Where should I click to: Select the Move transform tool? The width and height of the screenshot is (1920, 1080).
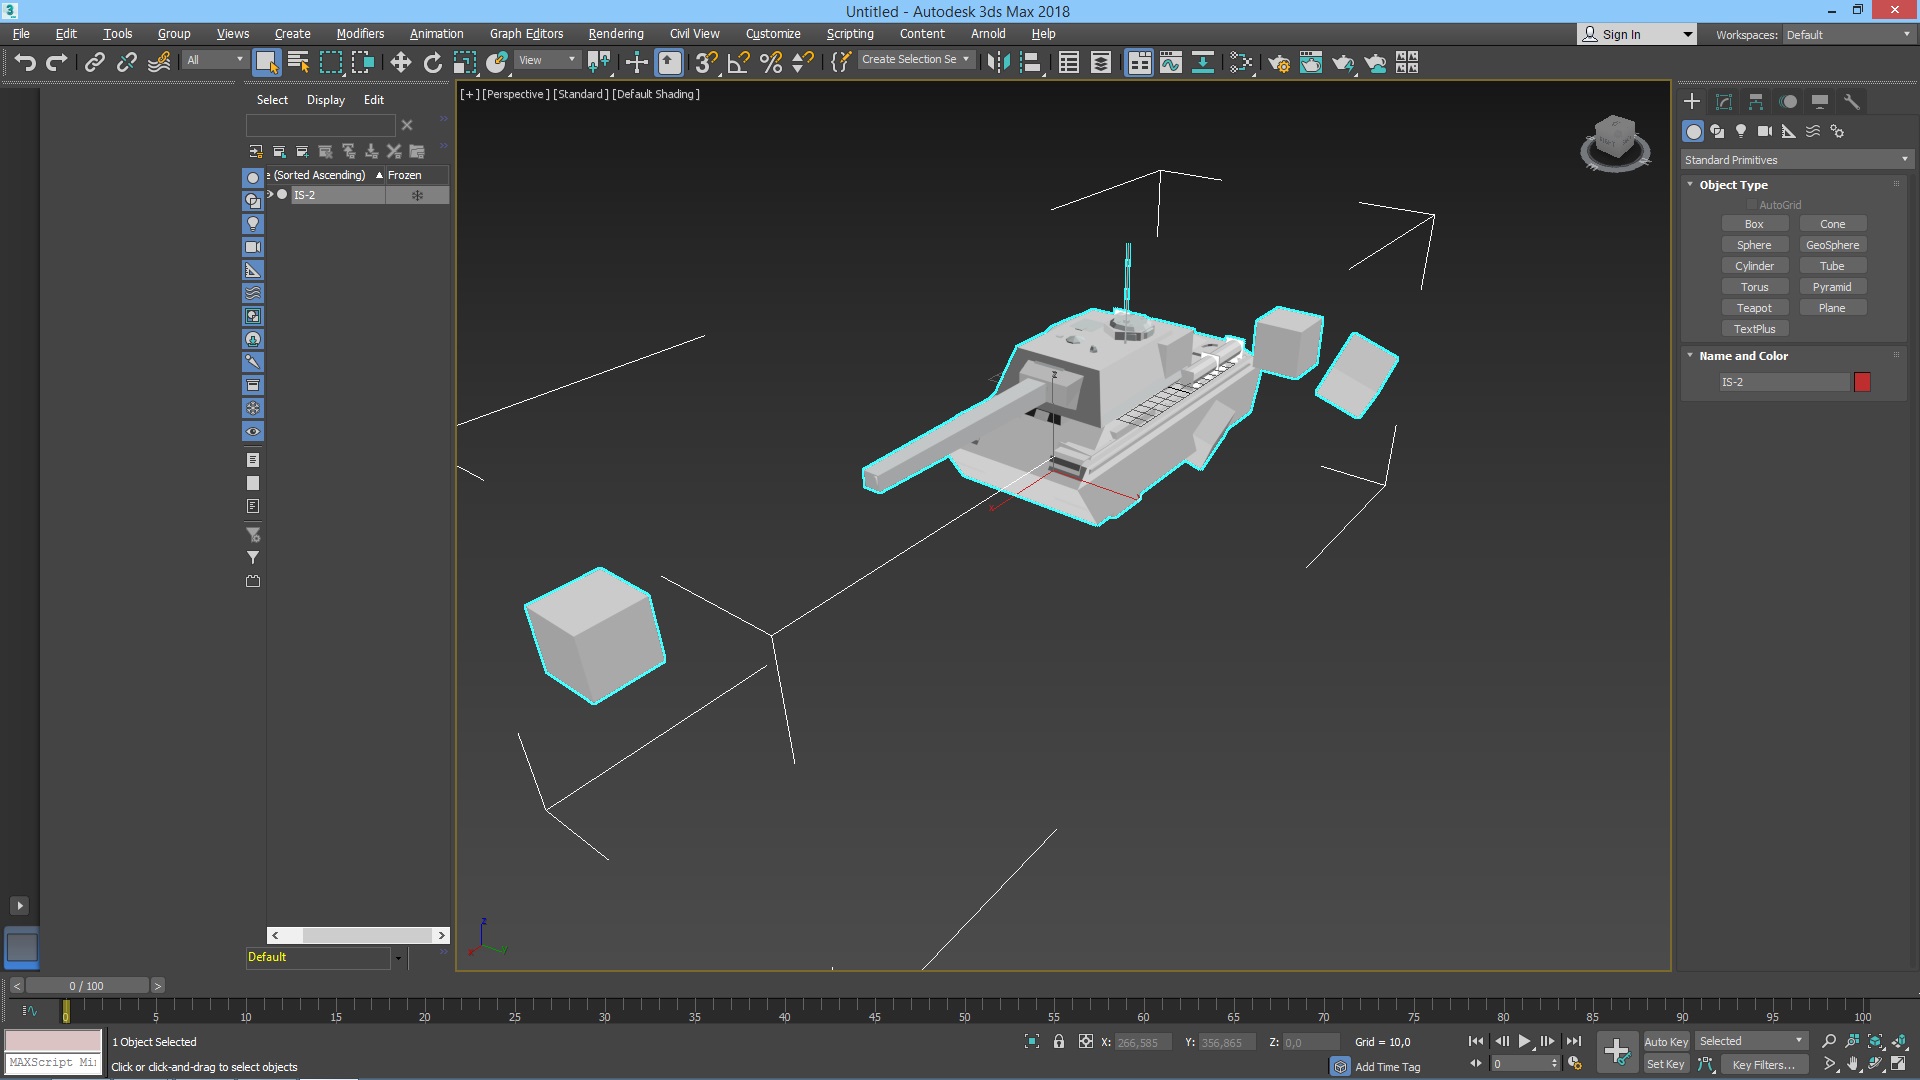pos(400,63)
